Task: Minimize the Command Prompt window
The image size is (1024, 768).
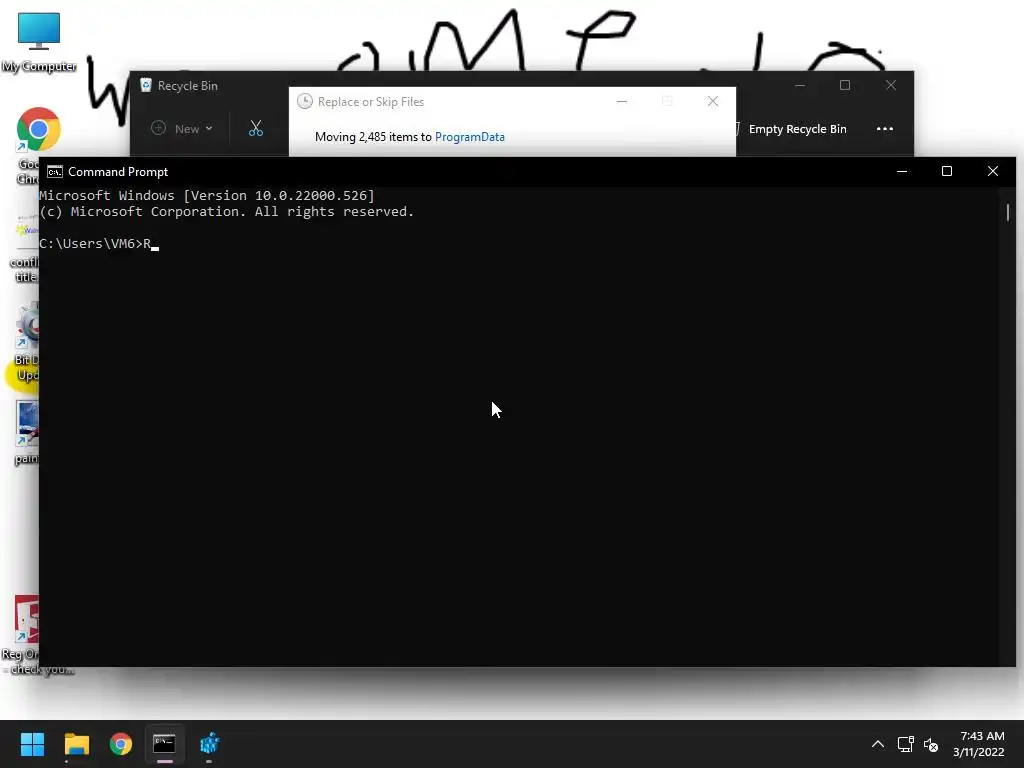Action: 902,171
